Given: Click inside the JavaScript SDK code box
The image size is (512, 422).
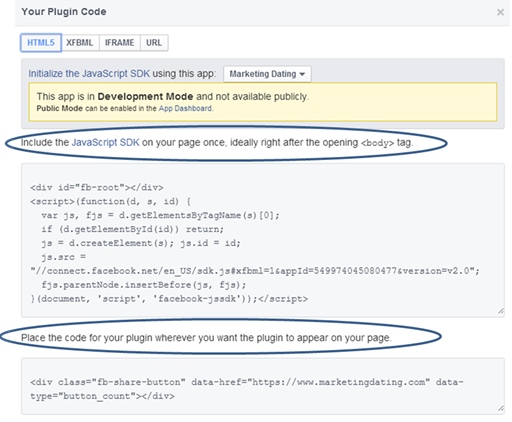Looking at the screenshot, I should (x=263, y=240).
